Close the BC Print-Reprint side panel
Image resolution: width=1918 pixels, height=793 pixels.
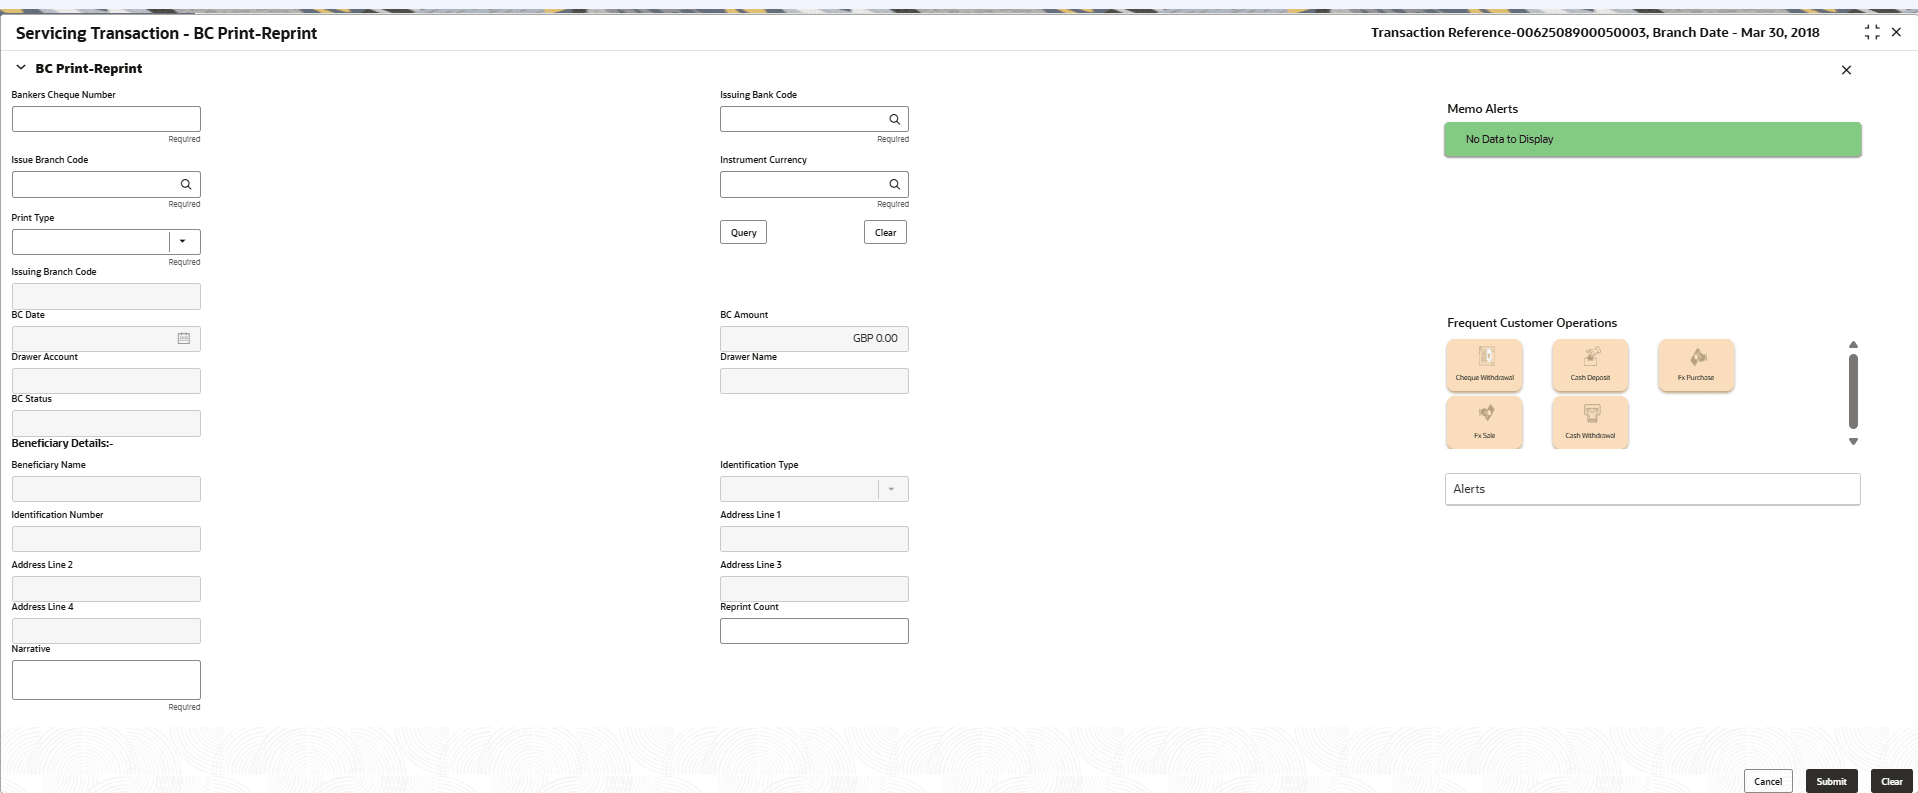click(x=1846, y=70)
